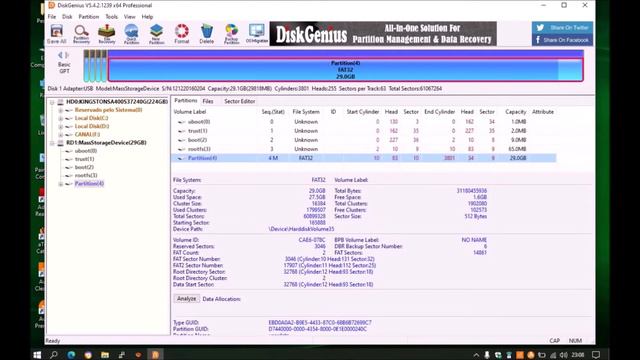640x360 pixels.
Task: Open the Tools menu
Action: pos(111,17)
